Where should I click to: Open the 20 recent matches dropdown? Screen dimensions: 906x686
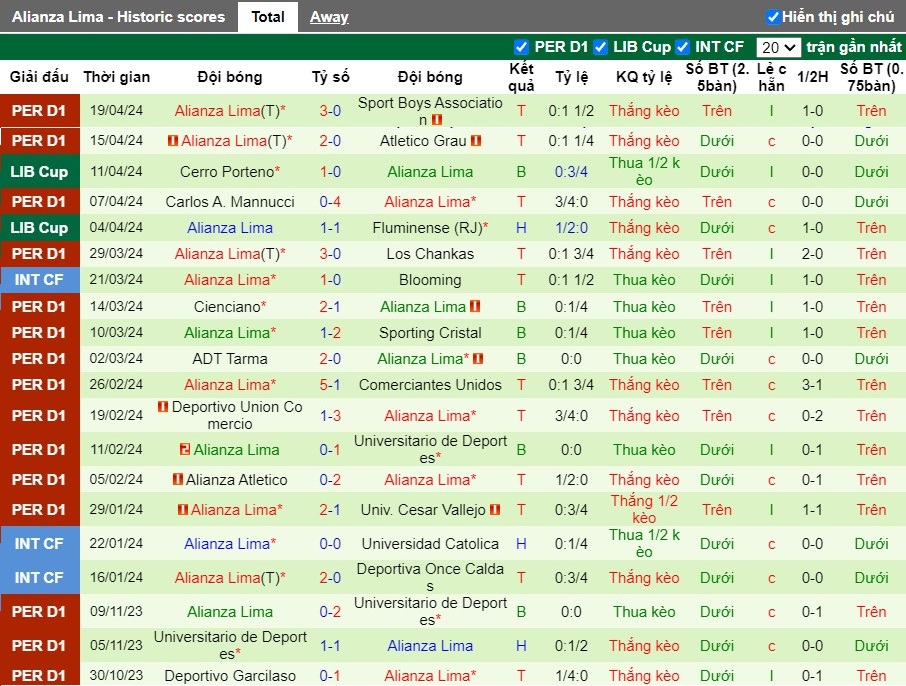pos(778,47)
